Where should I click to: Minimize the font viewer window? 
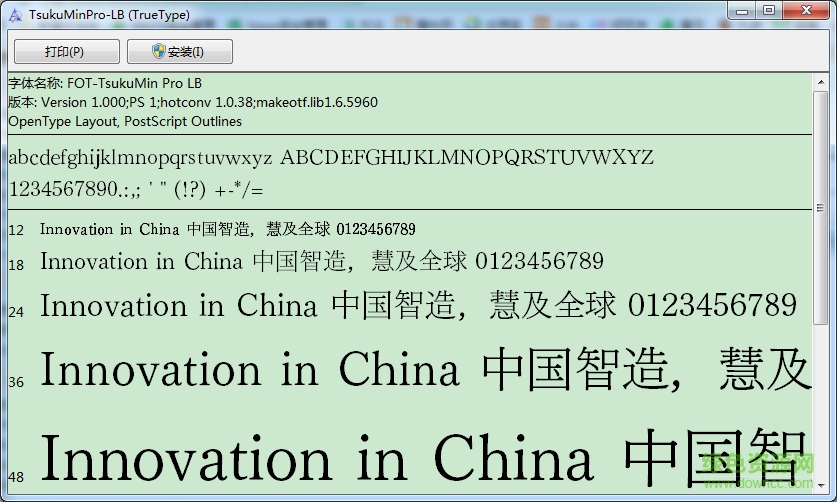click(742, 11)
